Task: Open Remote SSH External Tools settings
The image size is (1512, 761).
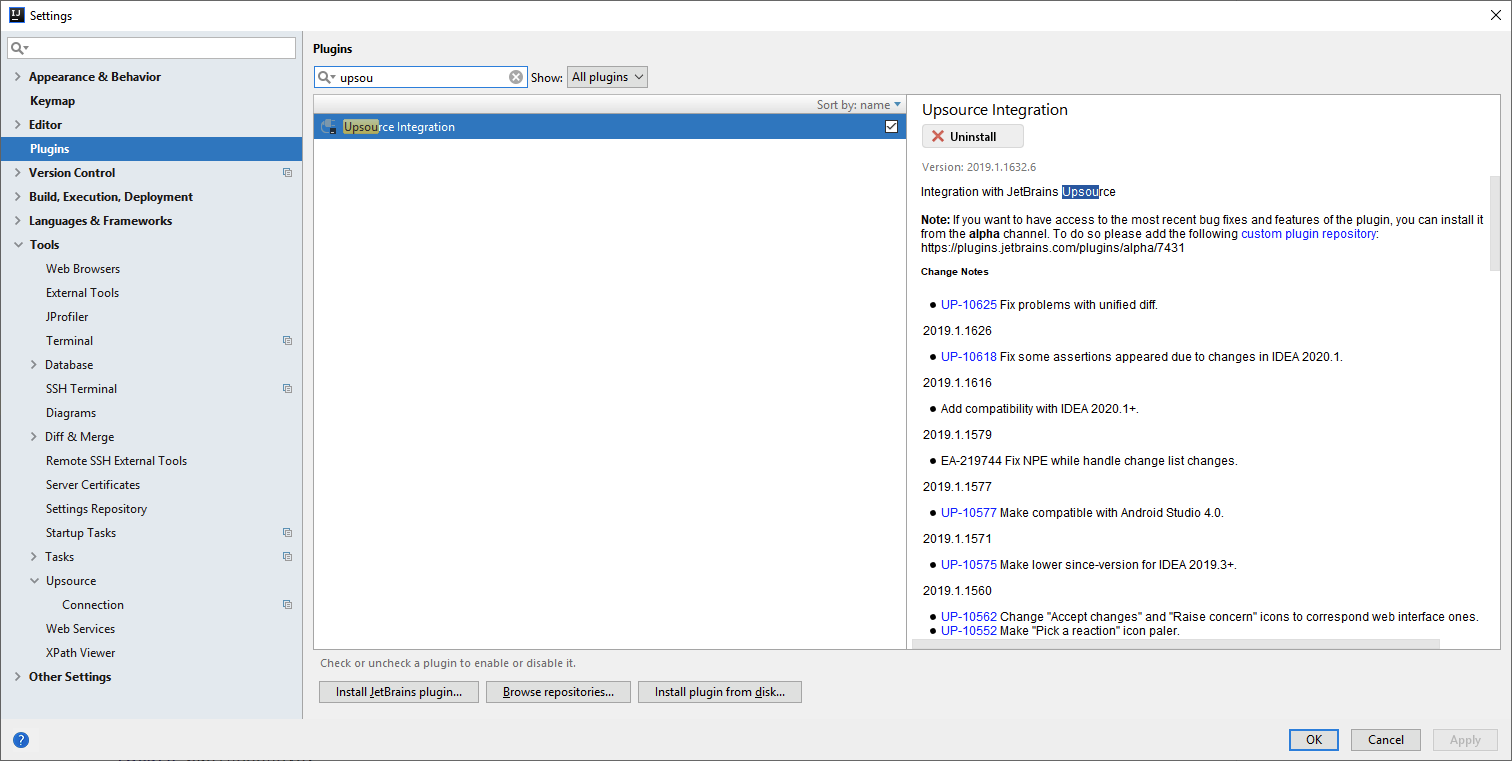Action: (116, 461)
